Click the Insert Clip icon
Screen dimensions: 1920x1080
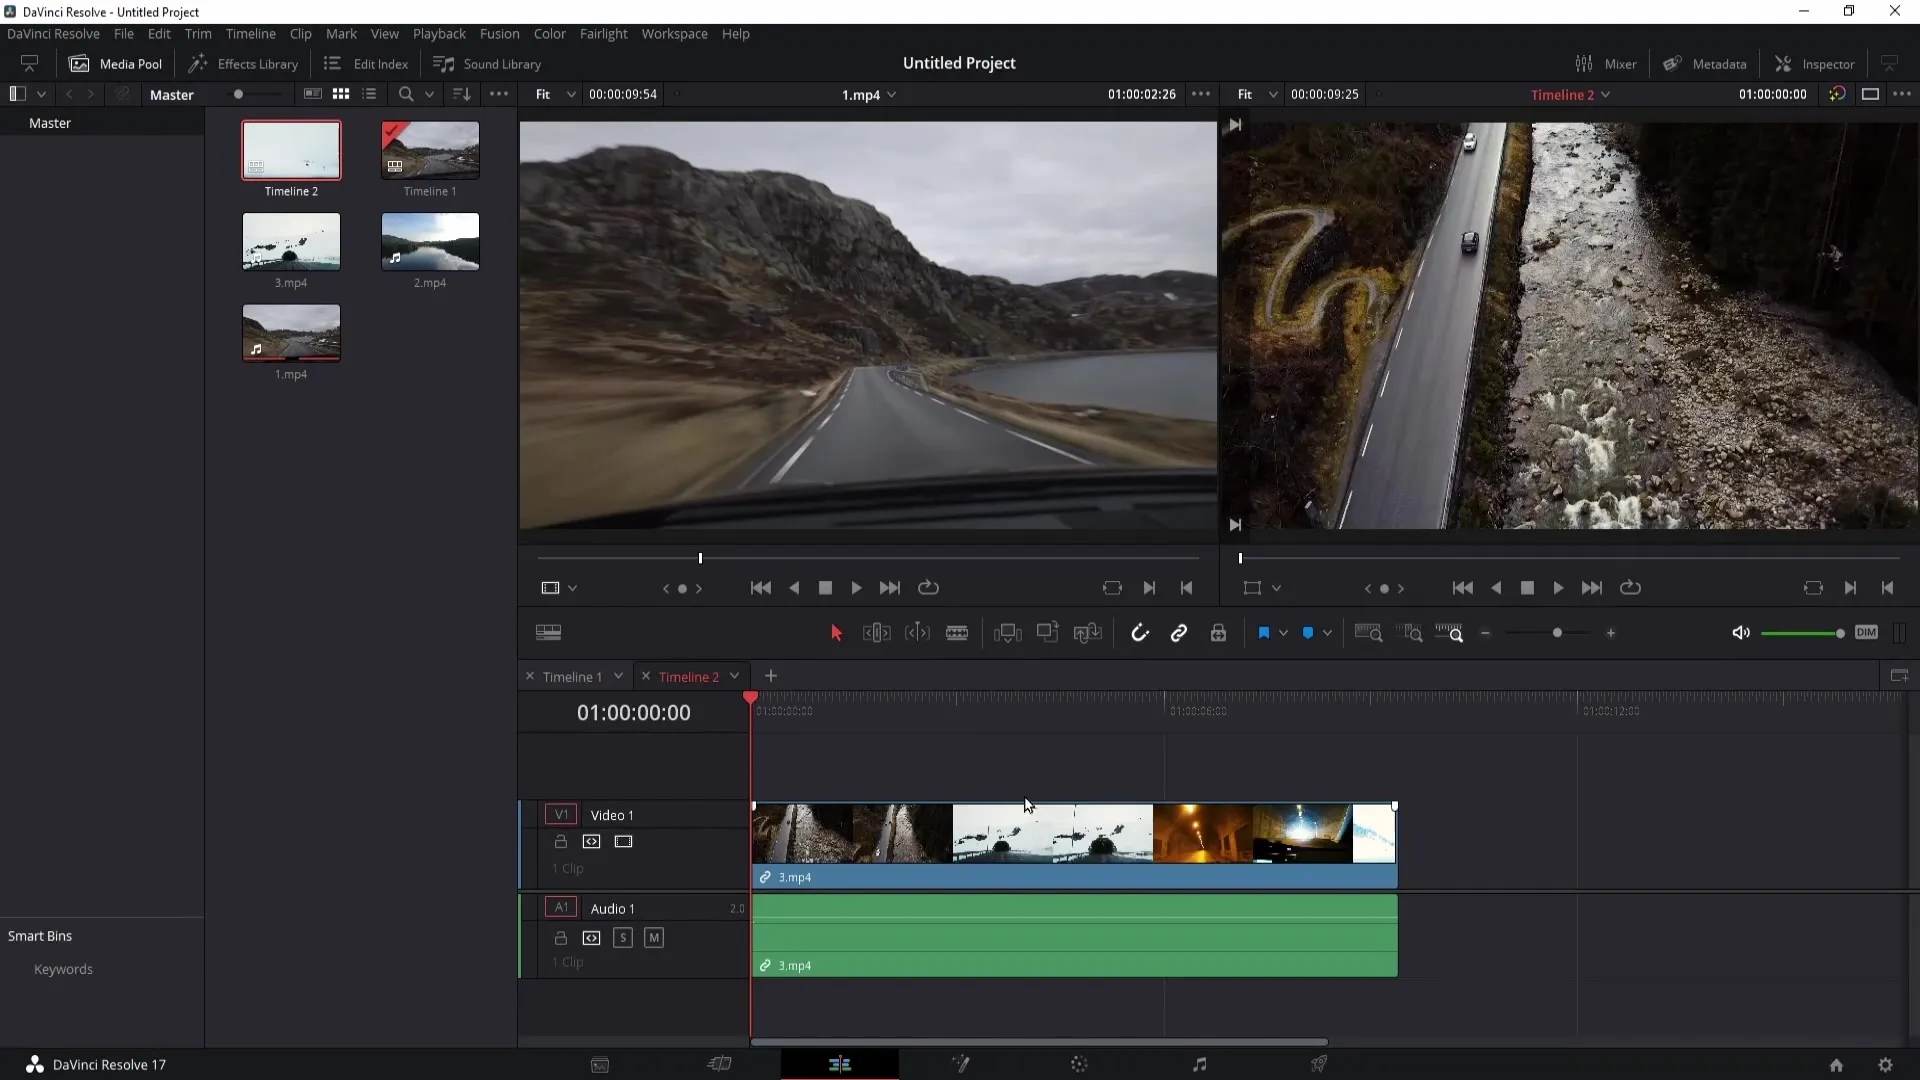(x=1007, y=633)
